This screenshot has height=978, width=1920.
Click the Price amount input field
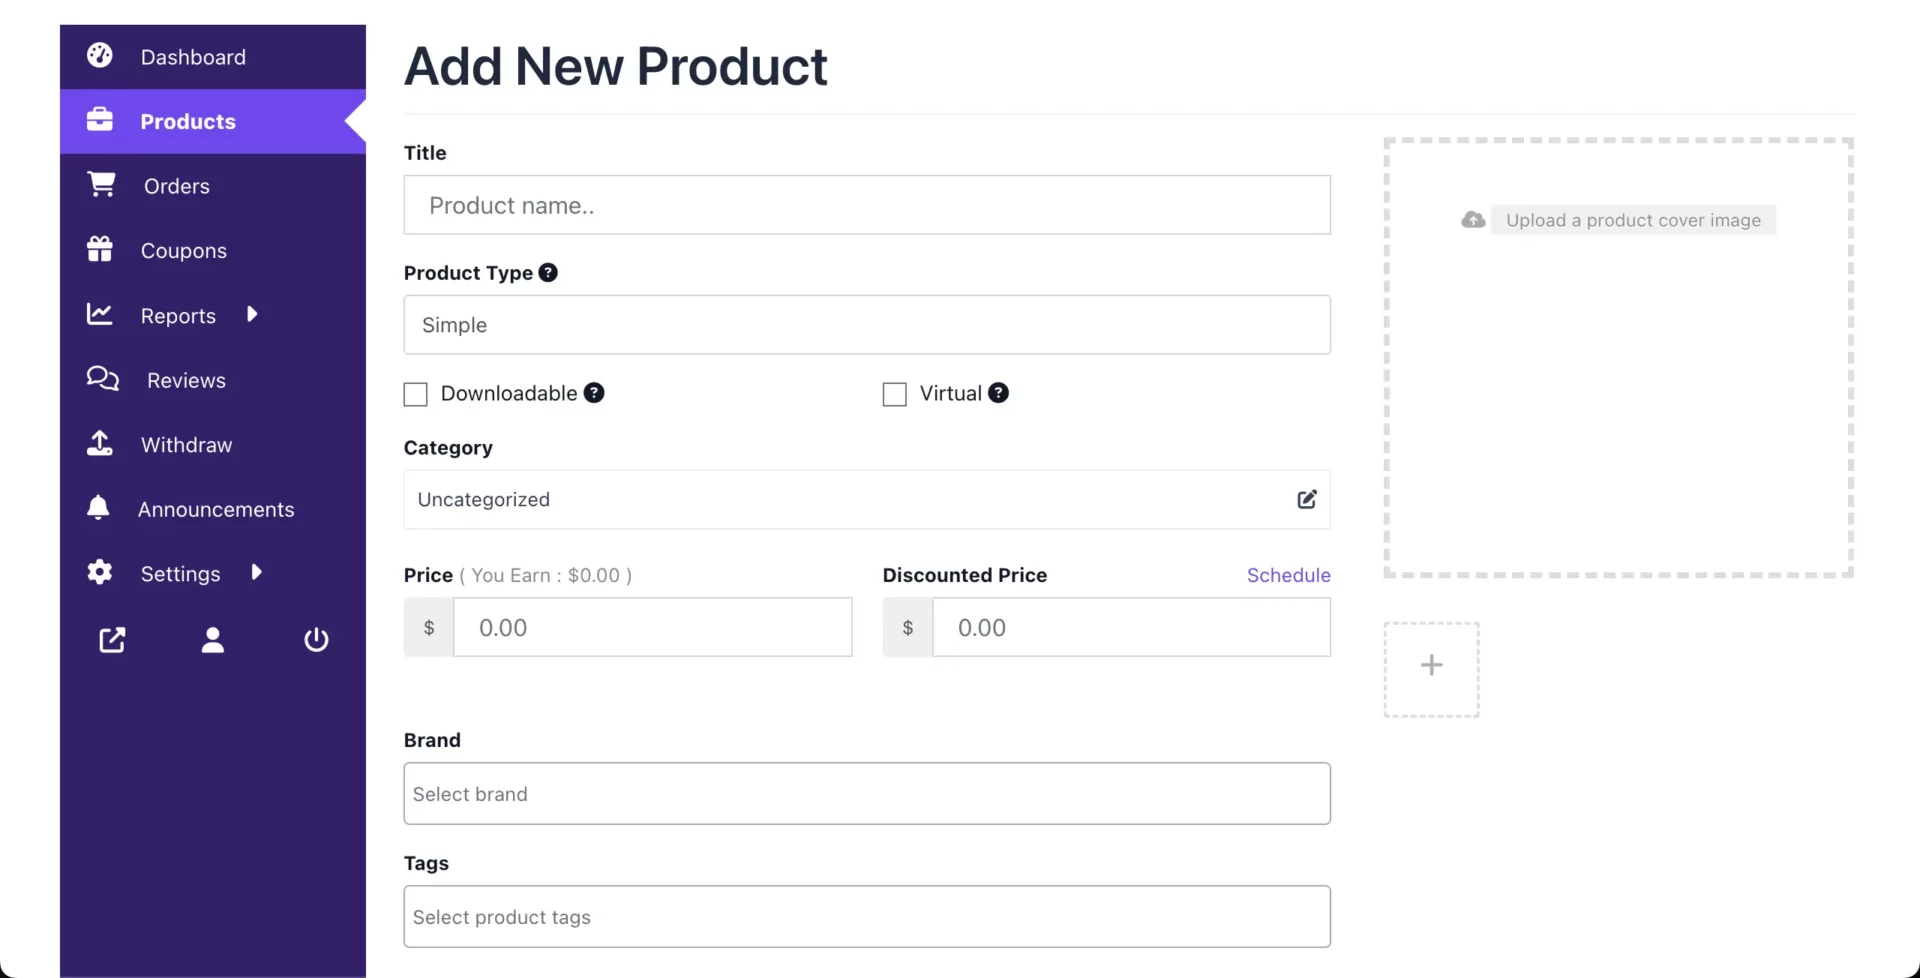[x=653, y=627]
